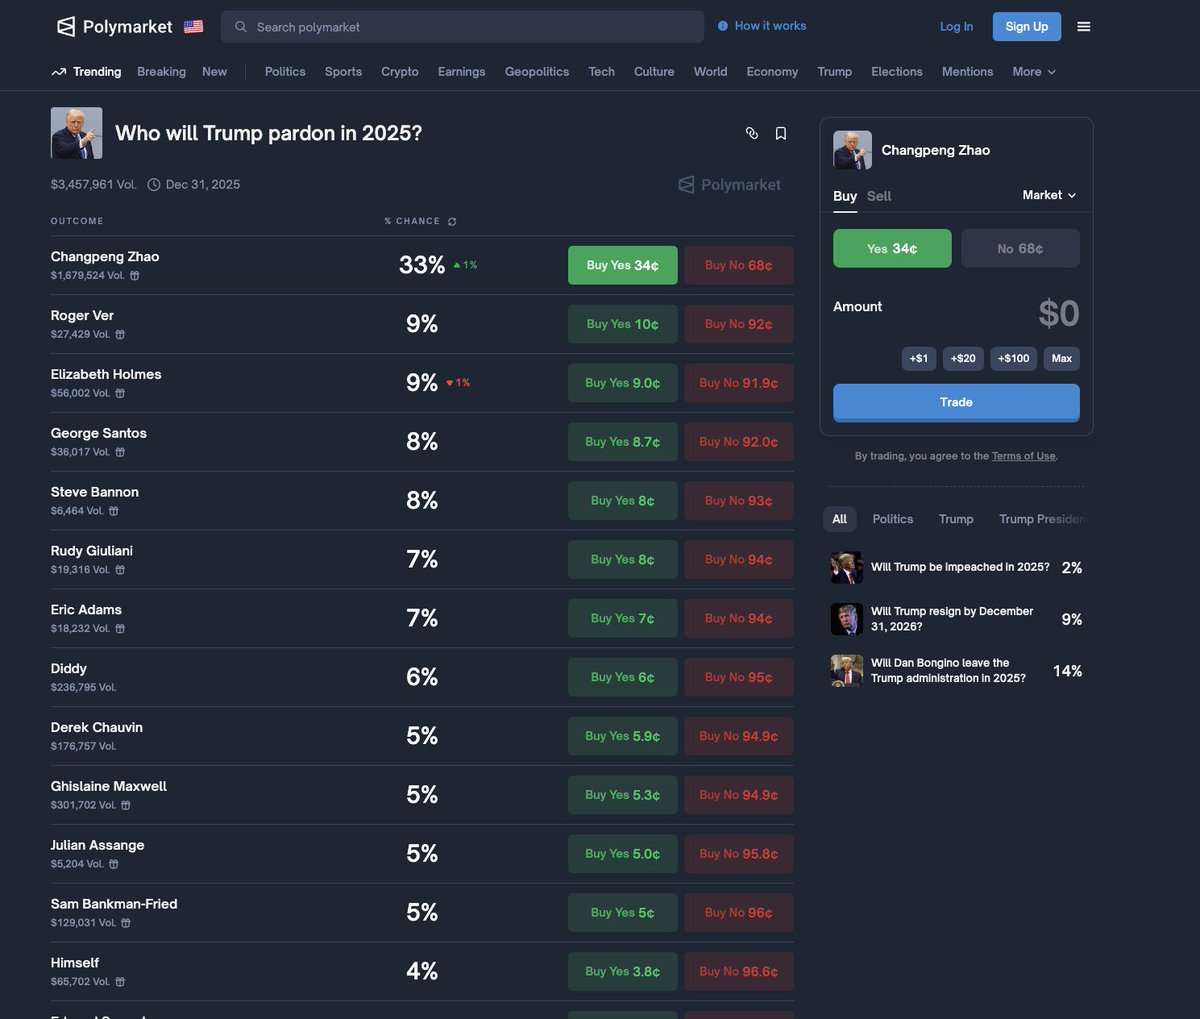The image size is (1200, 1019).
Task: Click the Sign Up button
Action: 1027,27
